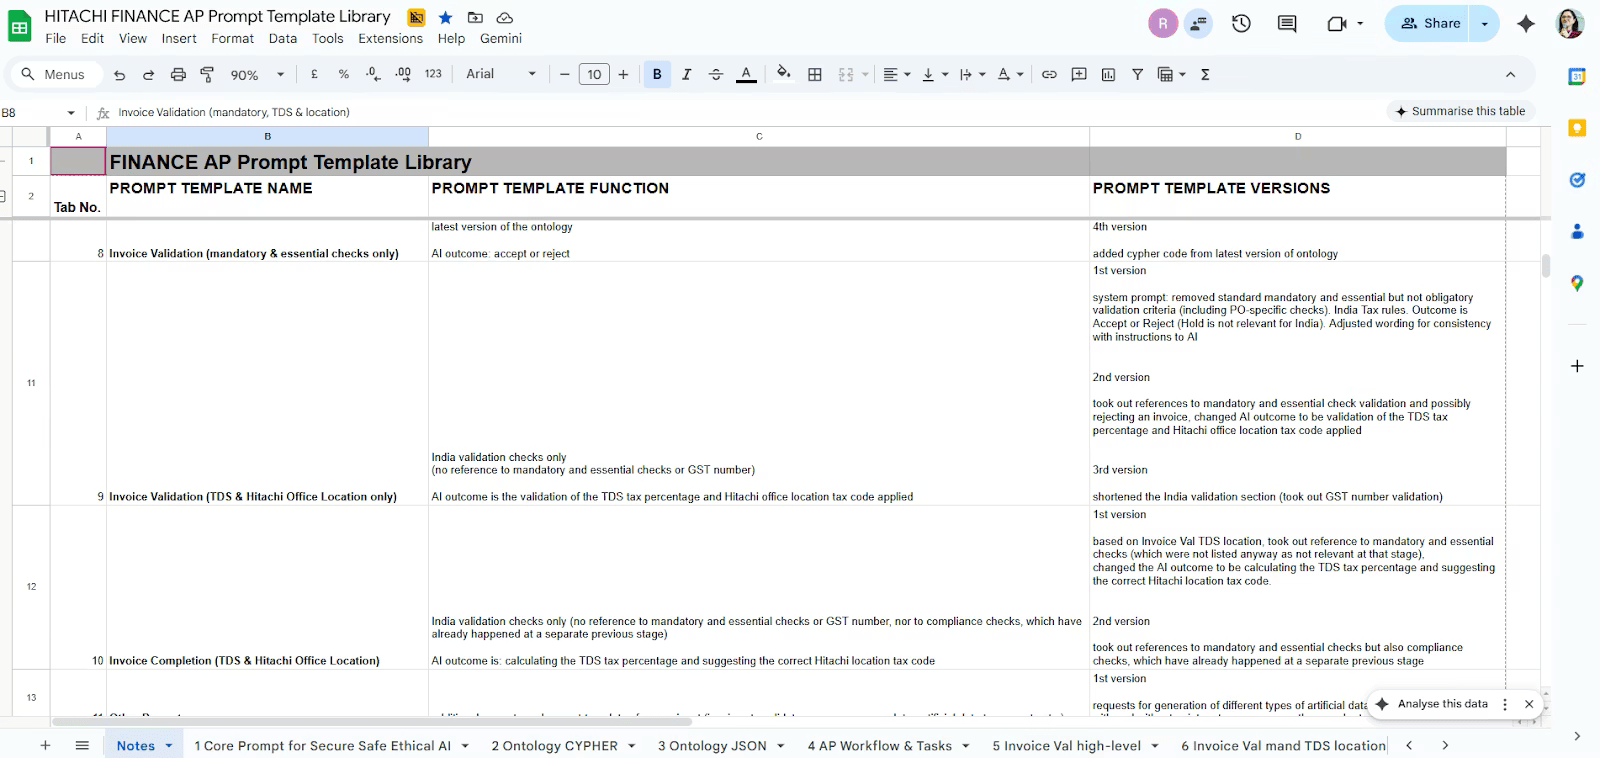Open text rotation dropdown
Viewport: 1600px width, 758px height.
[1010, 74]
